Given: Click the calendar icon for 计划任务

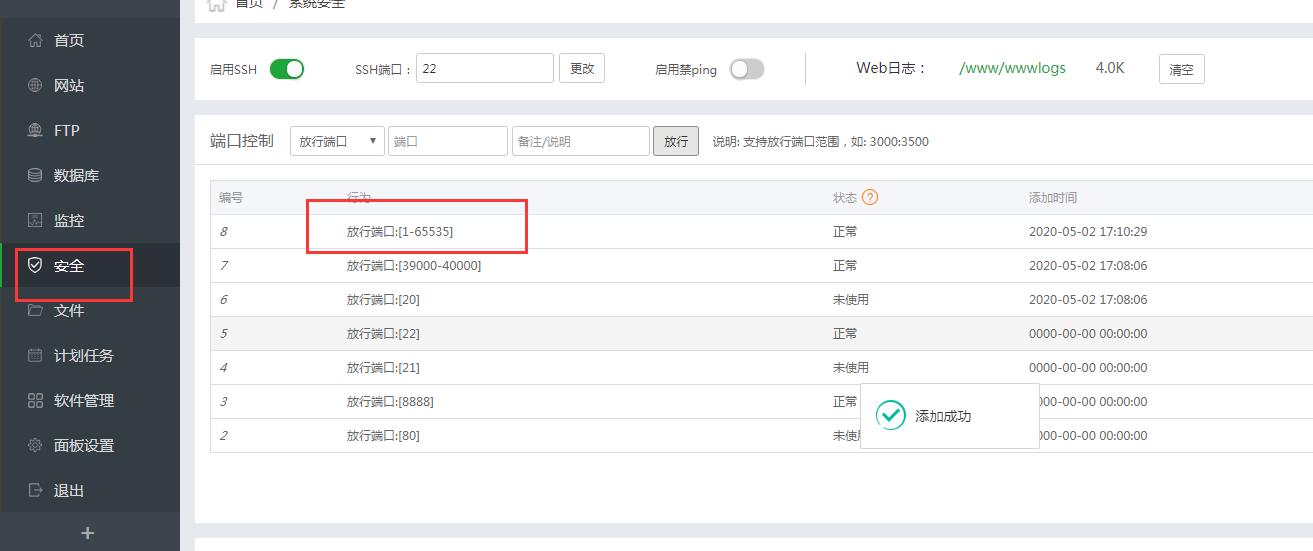Looking at the screenshot, I should click(x=35, y=356).
